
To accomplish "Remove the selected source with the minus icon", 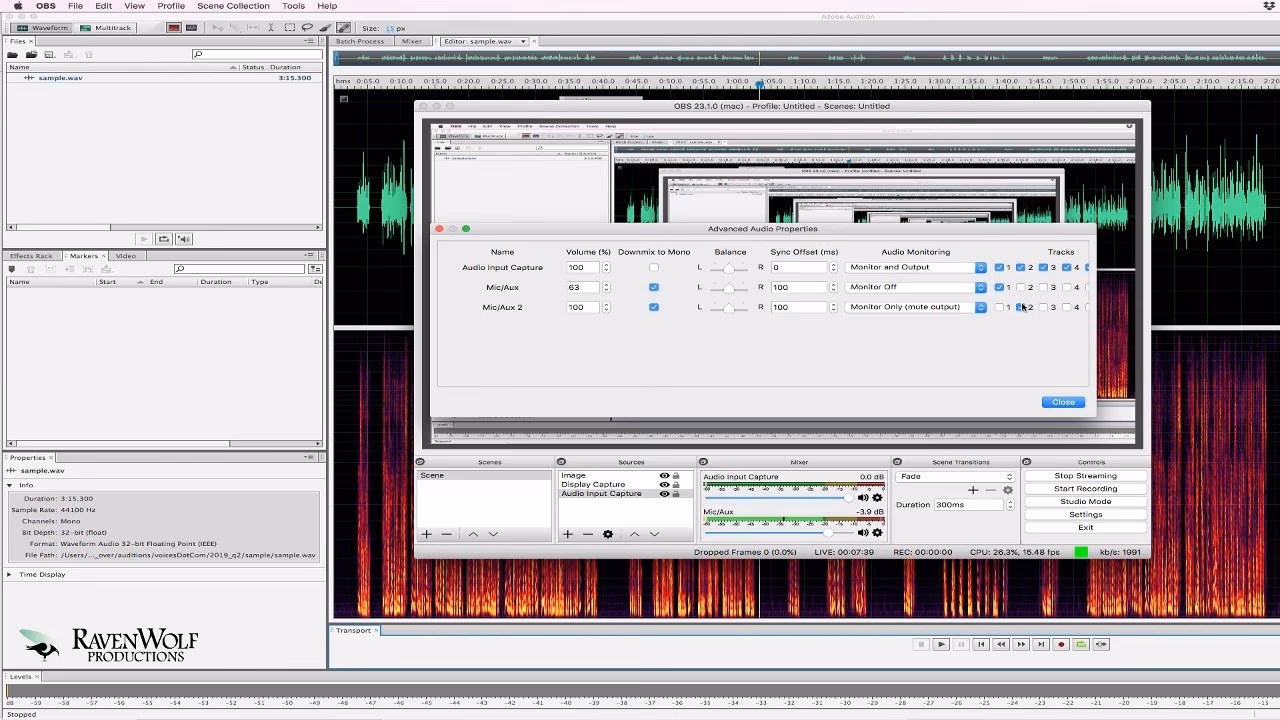I will pyautogui.click(x=588, y=534).
